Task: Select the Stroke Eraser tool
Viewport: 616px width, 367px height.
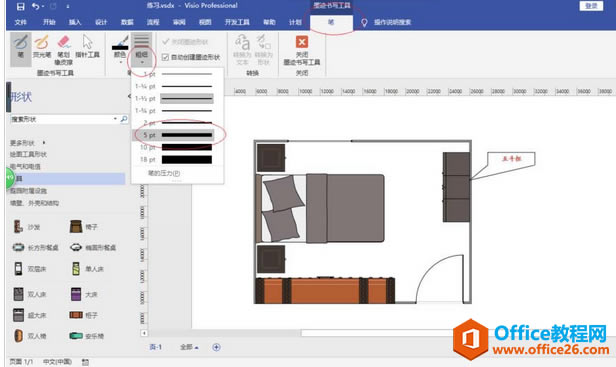Action: (x=64, y=50)
